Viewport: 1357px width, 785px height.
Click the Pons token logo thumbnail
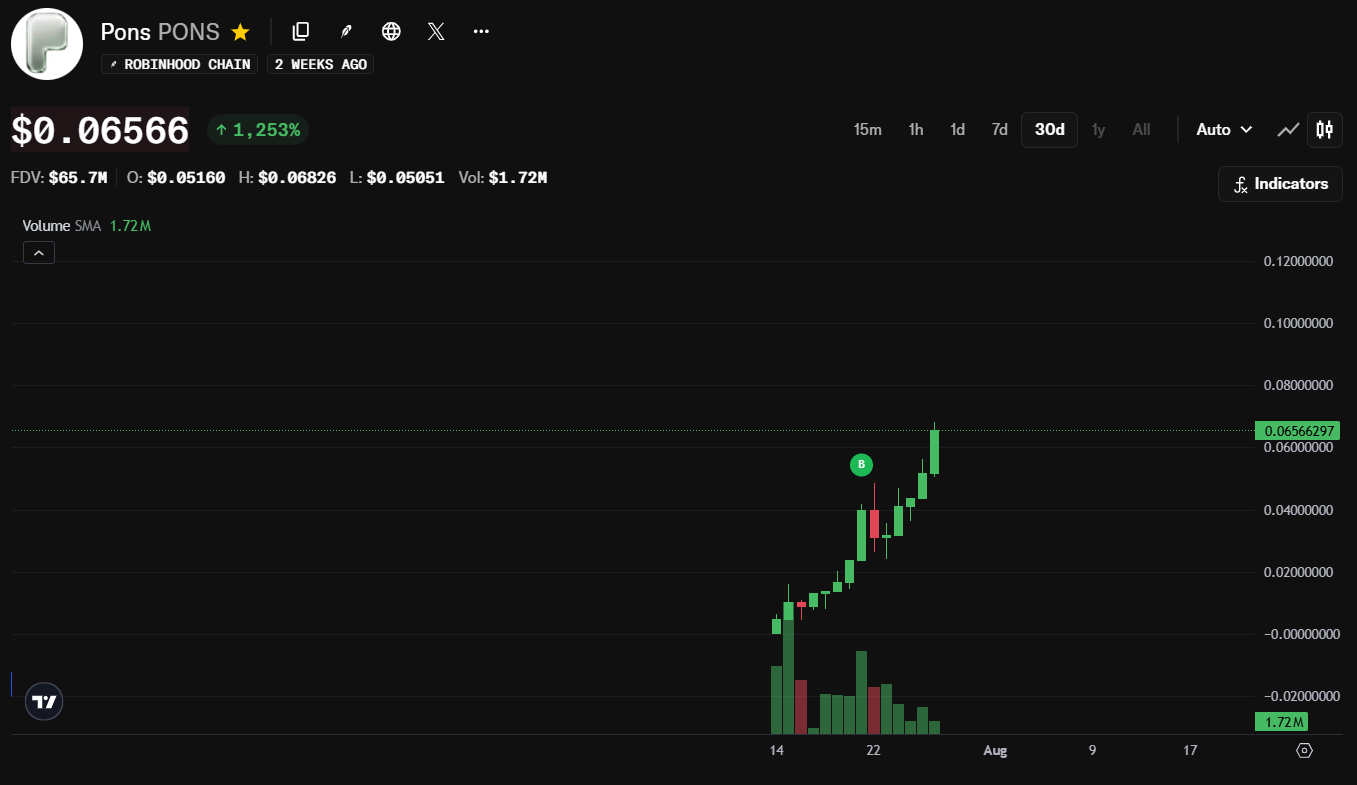[47, 44]
